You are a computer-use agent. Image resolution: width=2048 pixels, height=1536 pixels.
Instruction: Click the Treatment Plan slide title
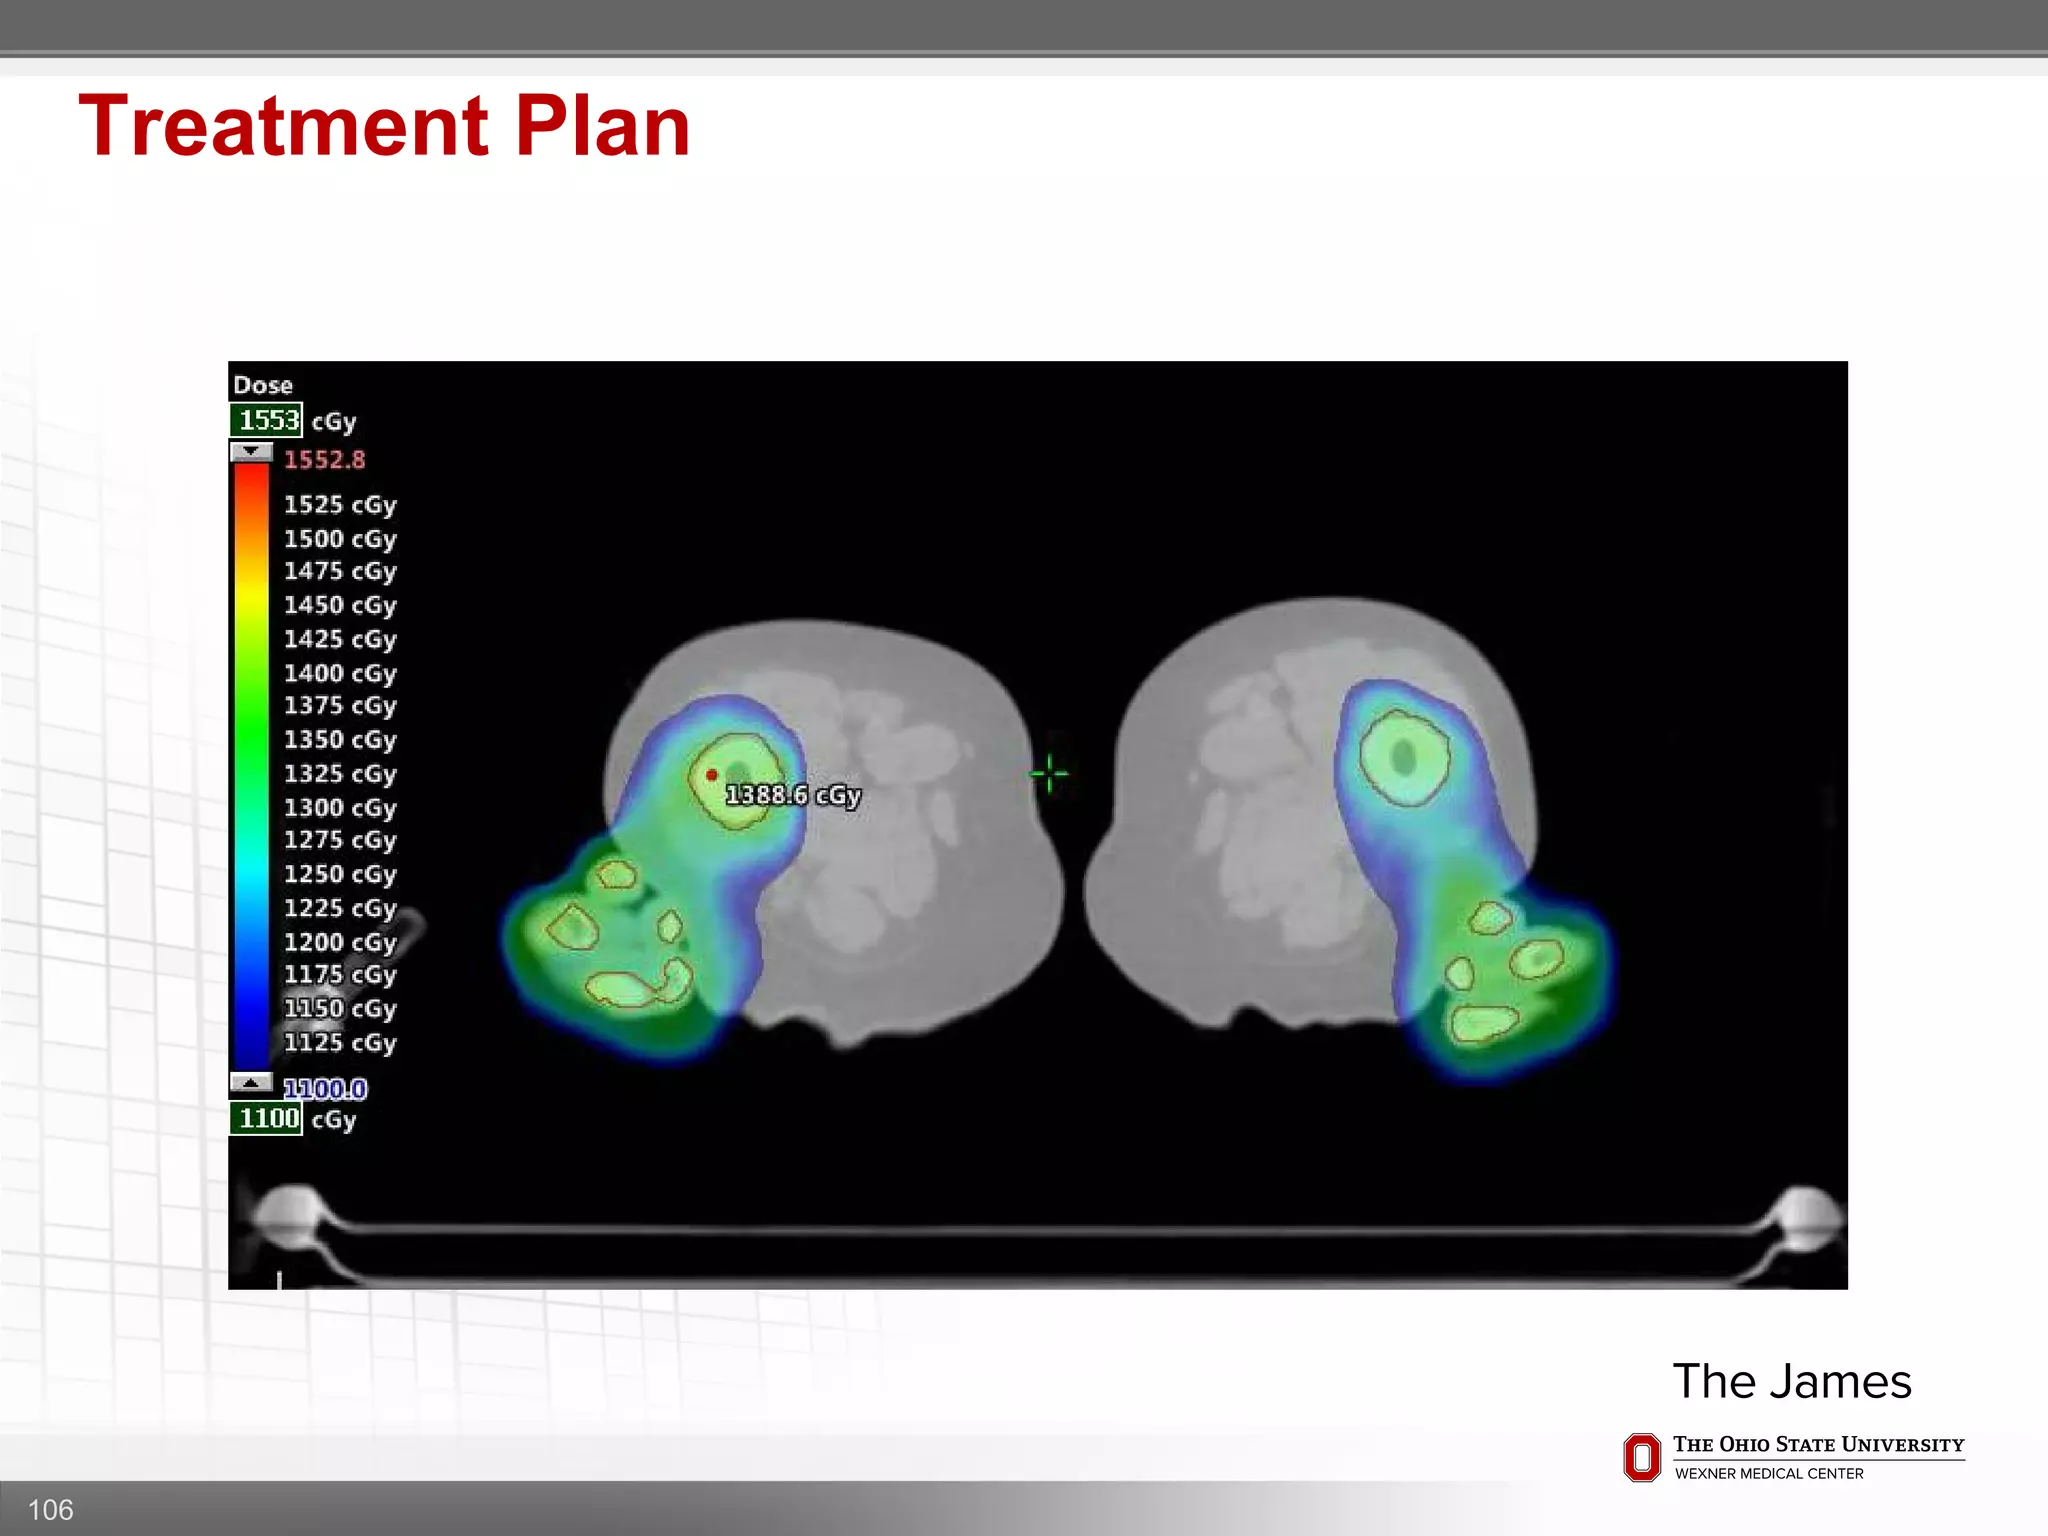tap(384, 126)
